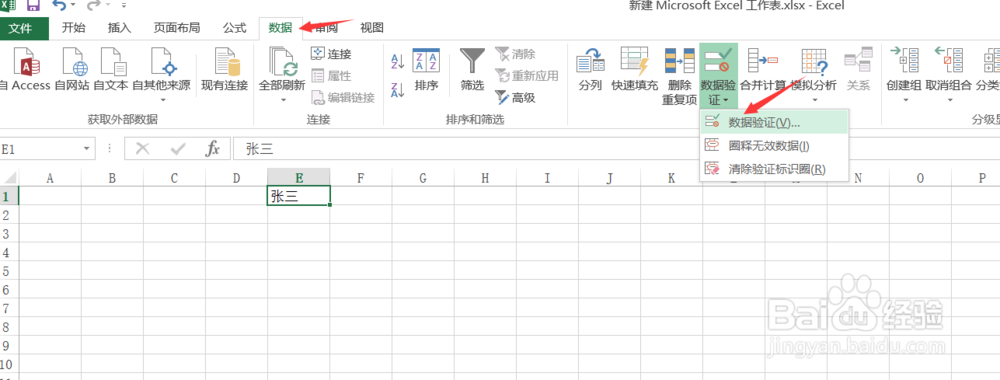
Task: Choose 清除验证标识圈(R) menu entry
Action: pos(774,169)
